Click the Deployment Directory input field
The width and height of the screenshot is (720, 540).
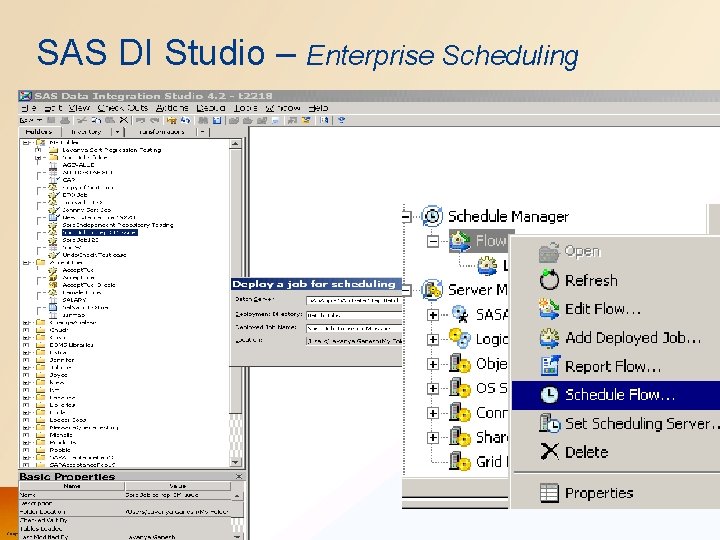point(354,315)
